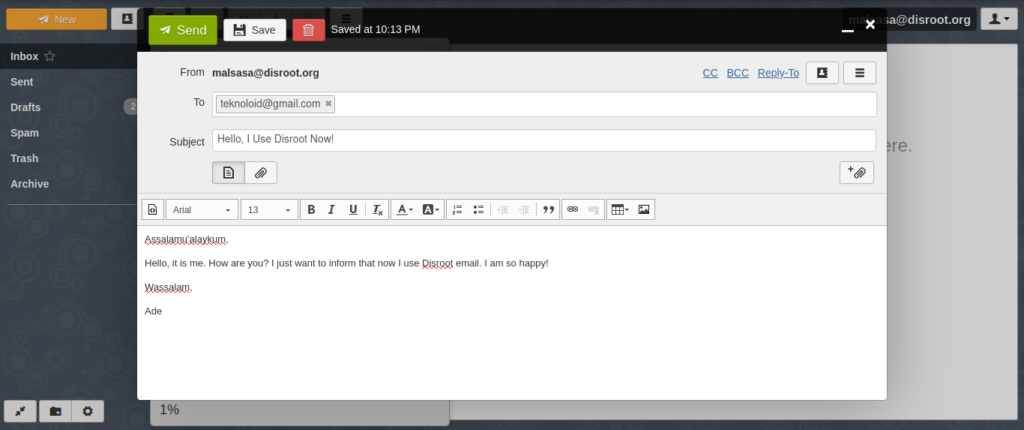The image size is (1024, 430).
Task: Open the background toolbar hamburger menu
Action: [x=346, y=19]
